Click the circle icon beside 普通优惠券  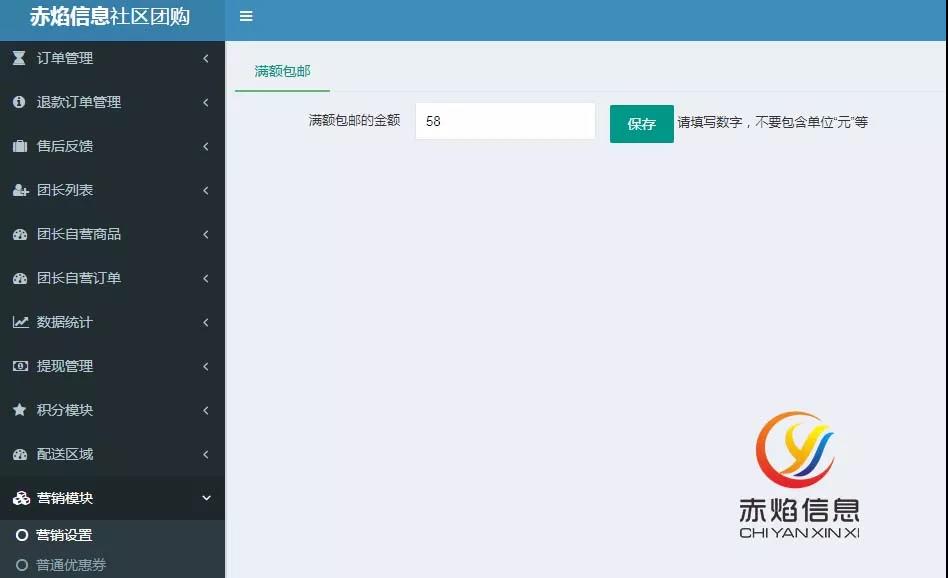22,565
